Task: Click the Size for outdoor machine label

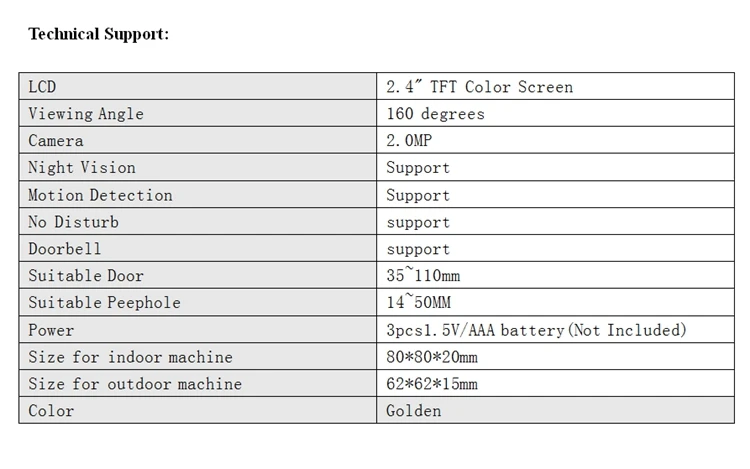Action: (135, 384)
